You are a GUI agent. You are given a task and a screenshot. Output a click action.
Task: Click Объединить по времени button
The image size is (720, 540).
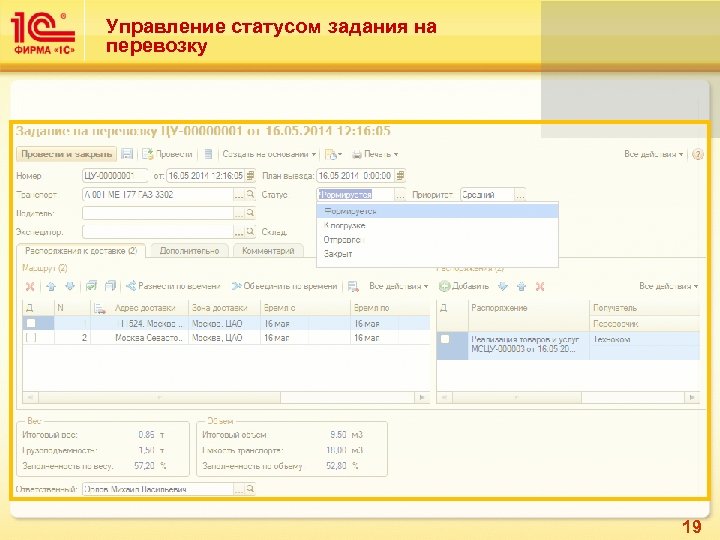284,286
